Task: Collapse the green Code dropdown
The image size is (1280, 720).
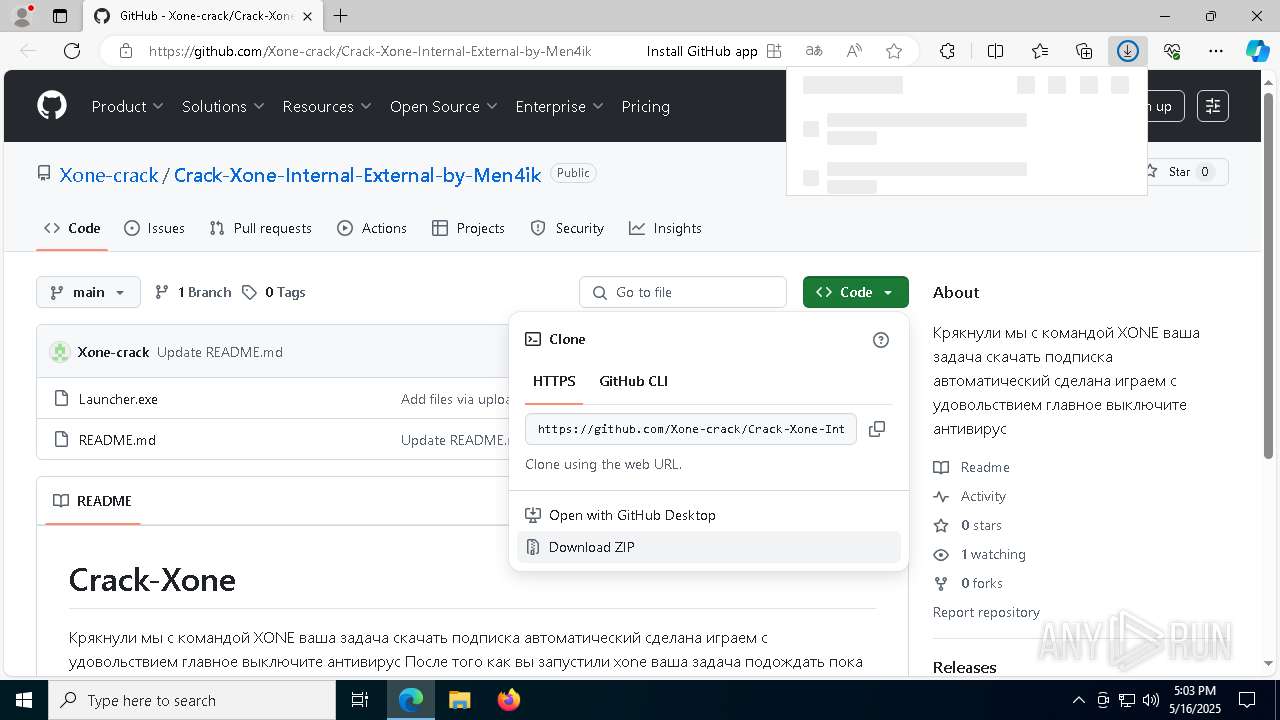Action: (x=856, y=292)
